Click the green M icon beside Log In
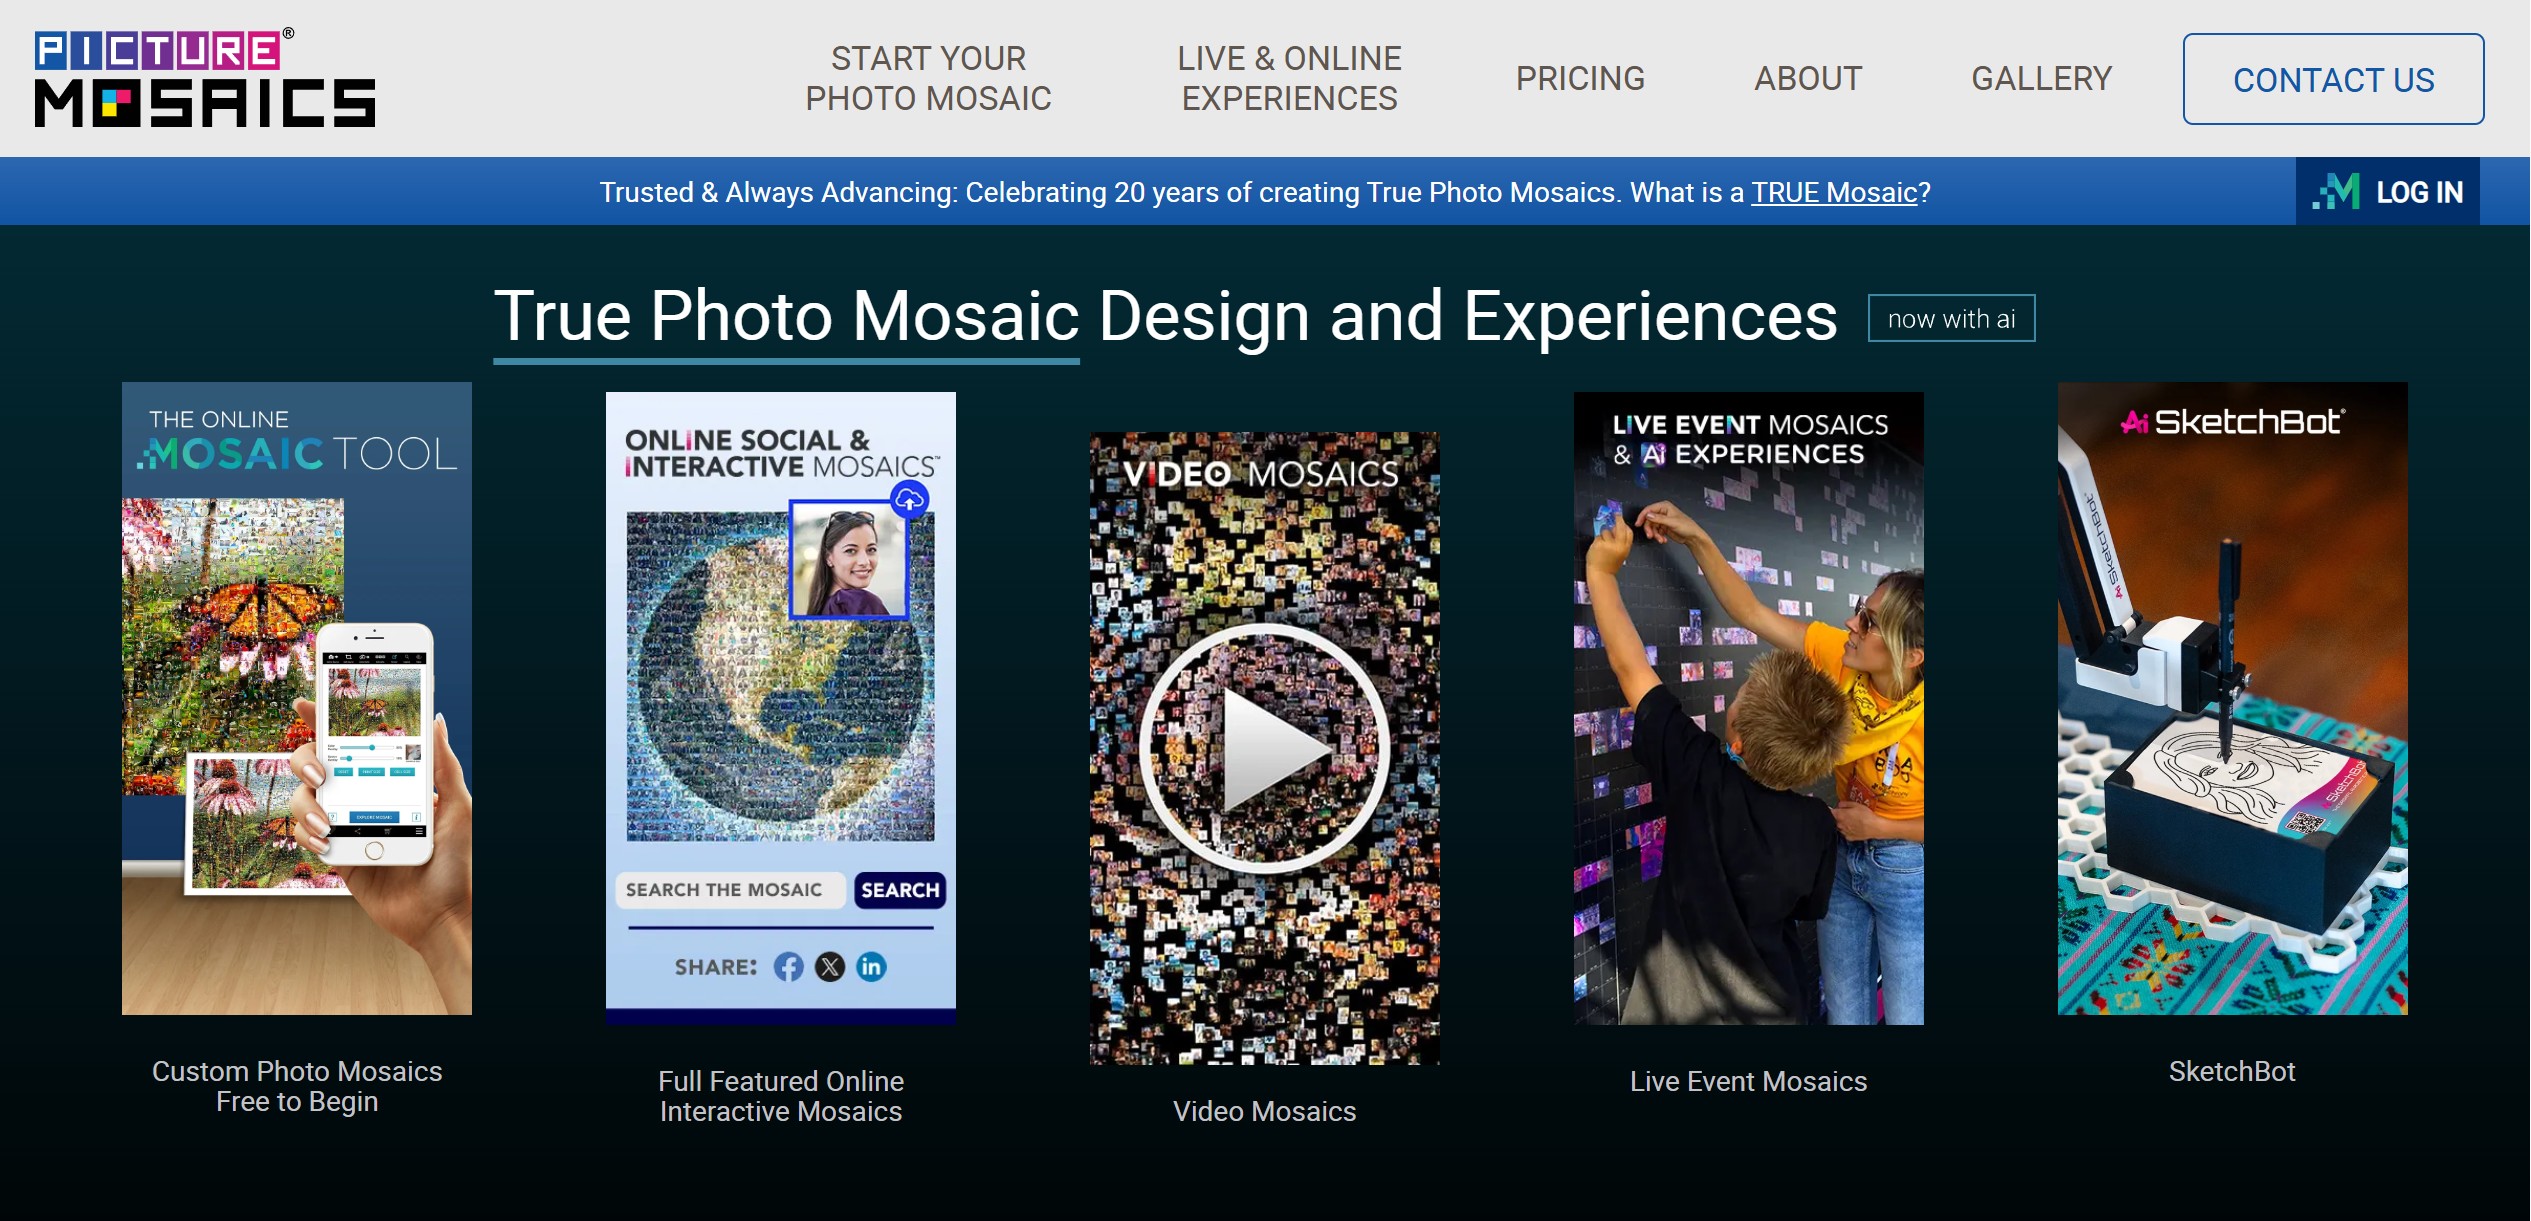Screen dimensions: 2531x1221 2336,192
